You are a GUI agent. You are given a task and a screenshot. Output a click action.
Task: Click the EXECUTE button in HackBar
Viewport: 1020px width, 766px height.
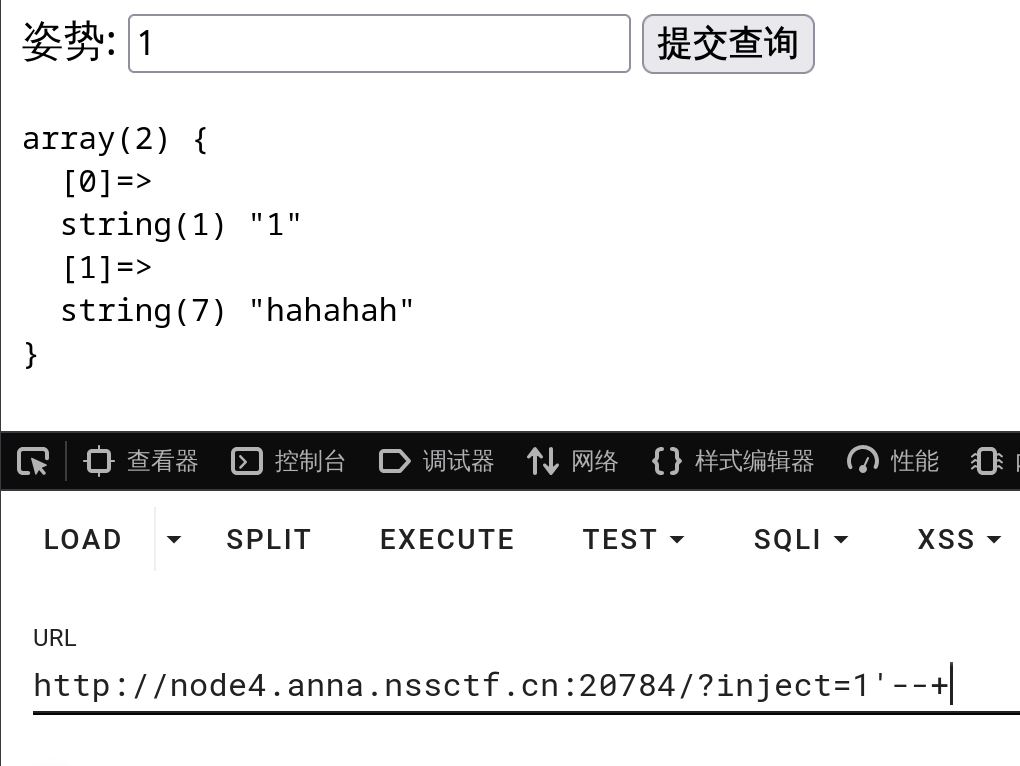point(446,540)
